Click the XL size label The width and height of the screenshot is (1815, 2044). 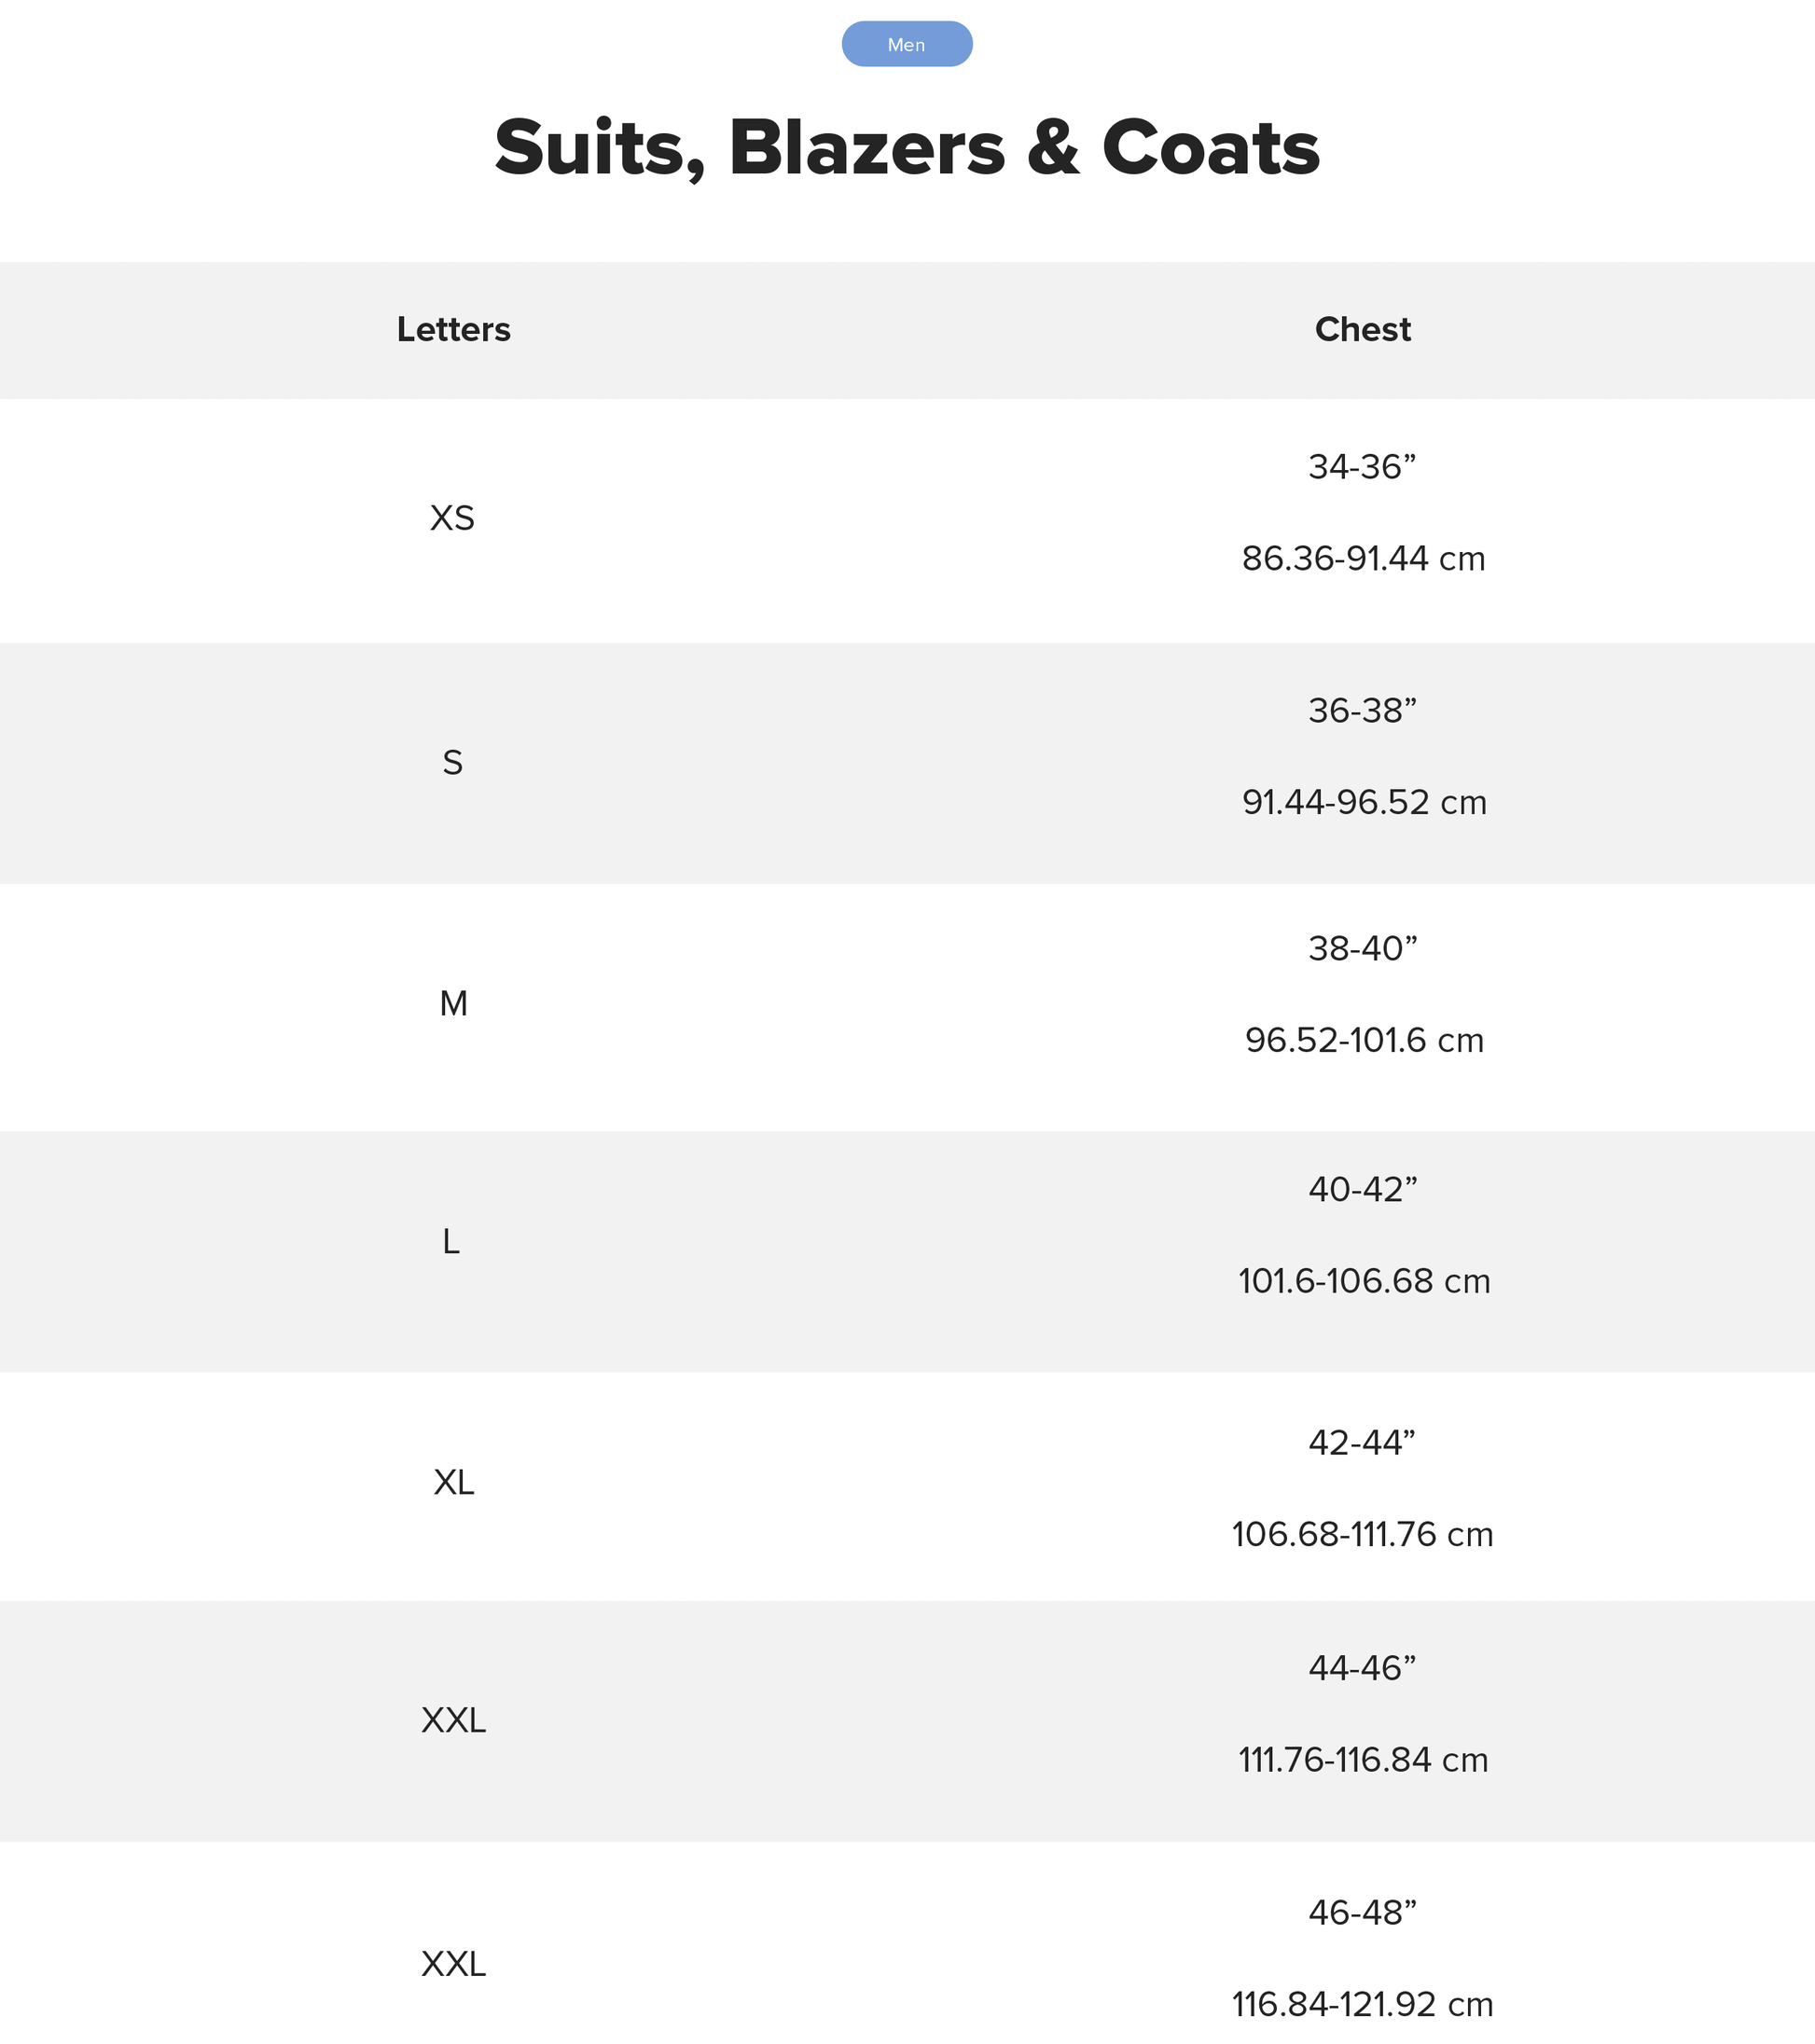(x=453, y=1482)
